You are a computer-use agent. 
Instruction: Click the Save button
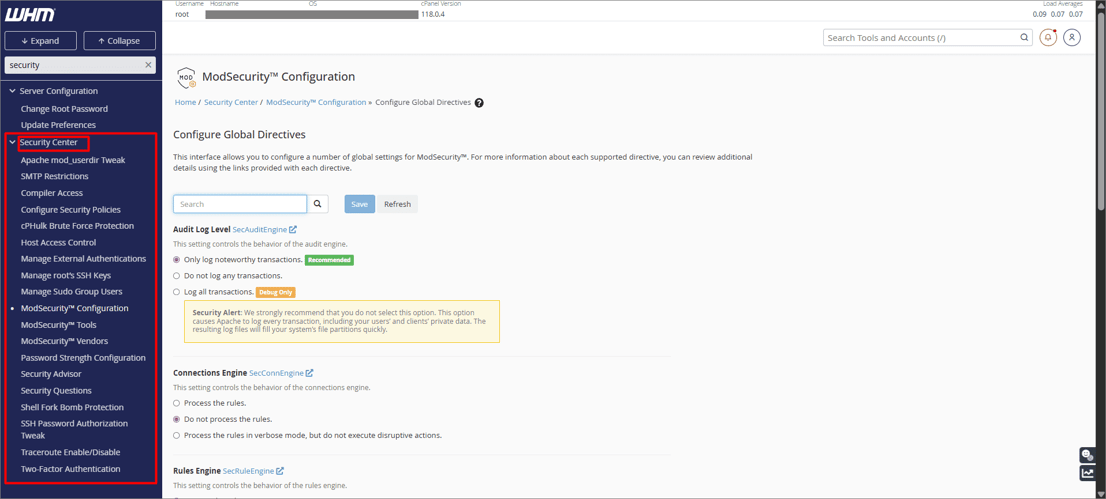pyautogui.click(x=360, y=204)
